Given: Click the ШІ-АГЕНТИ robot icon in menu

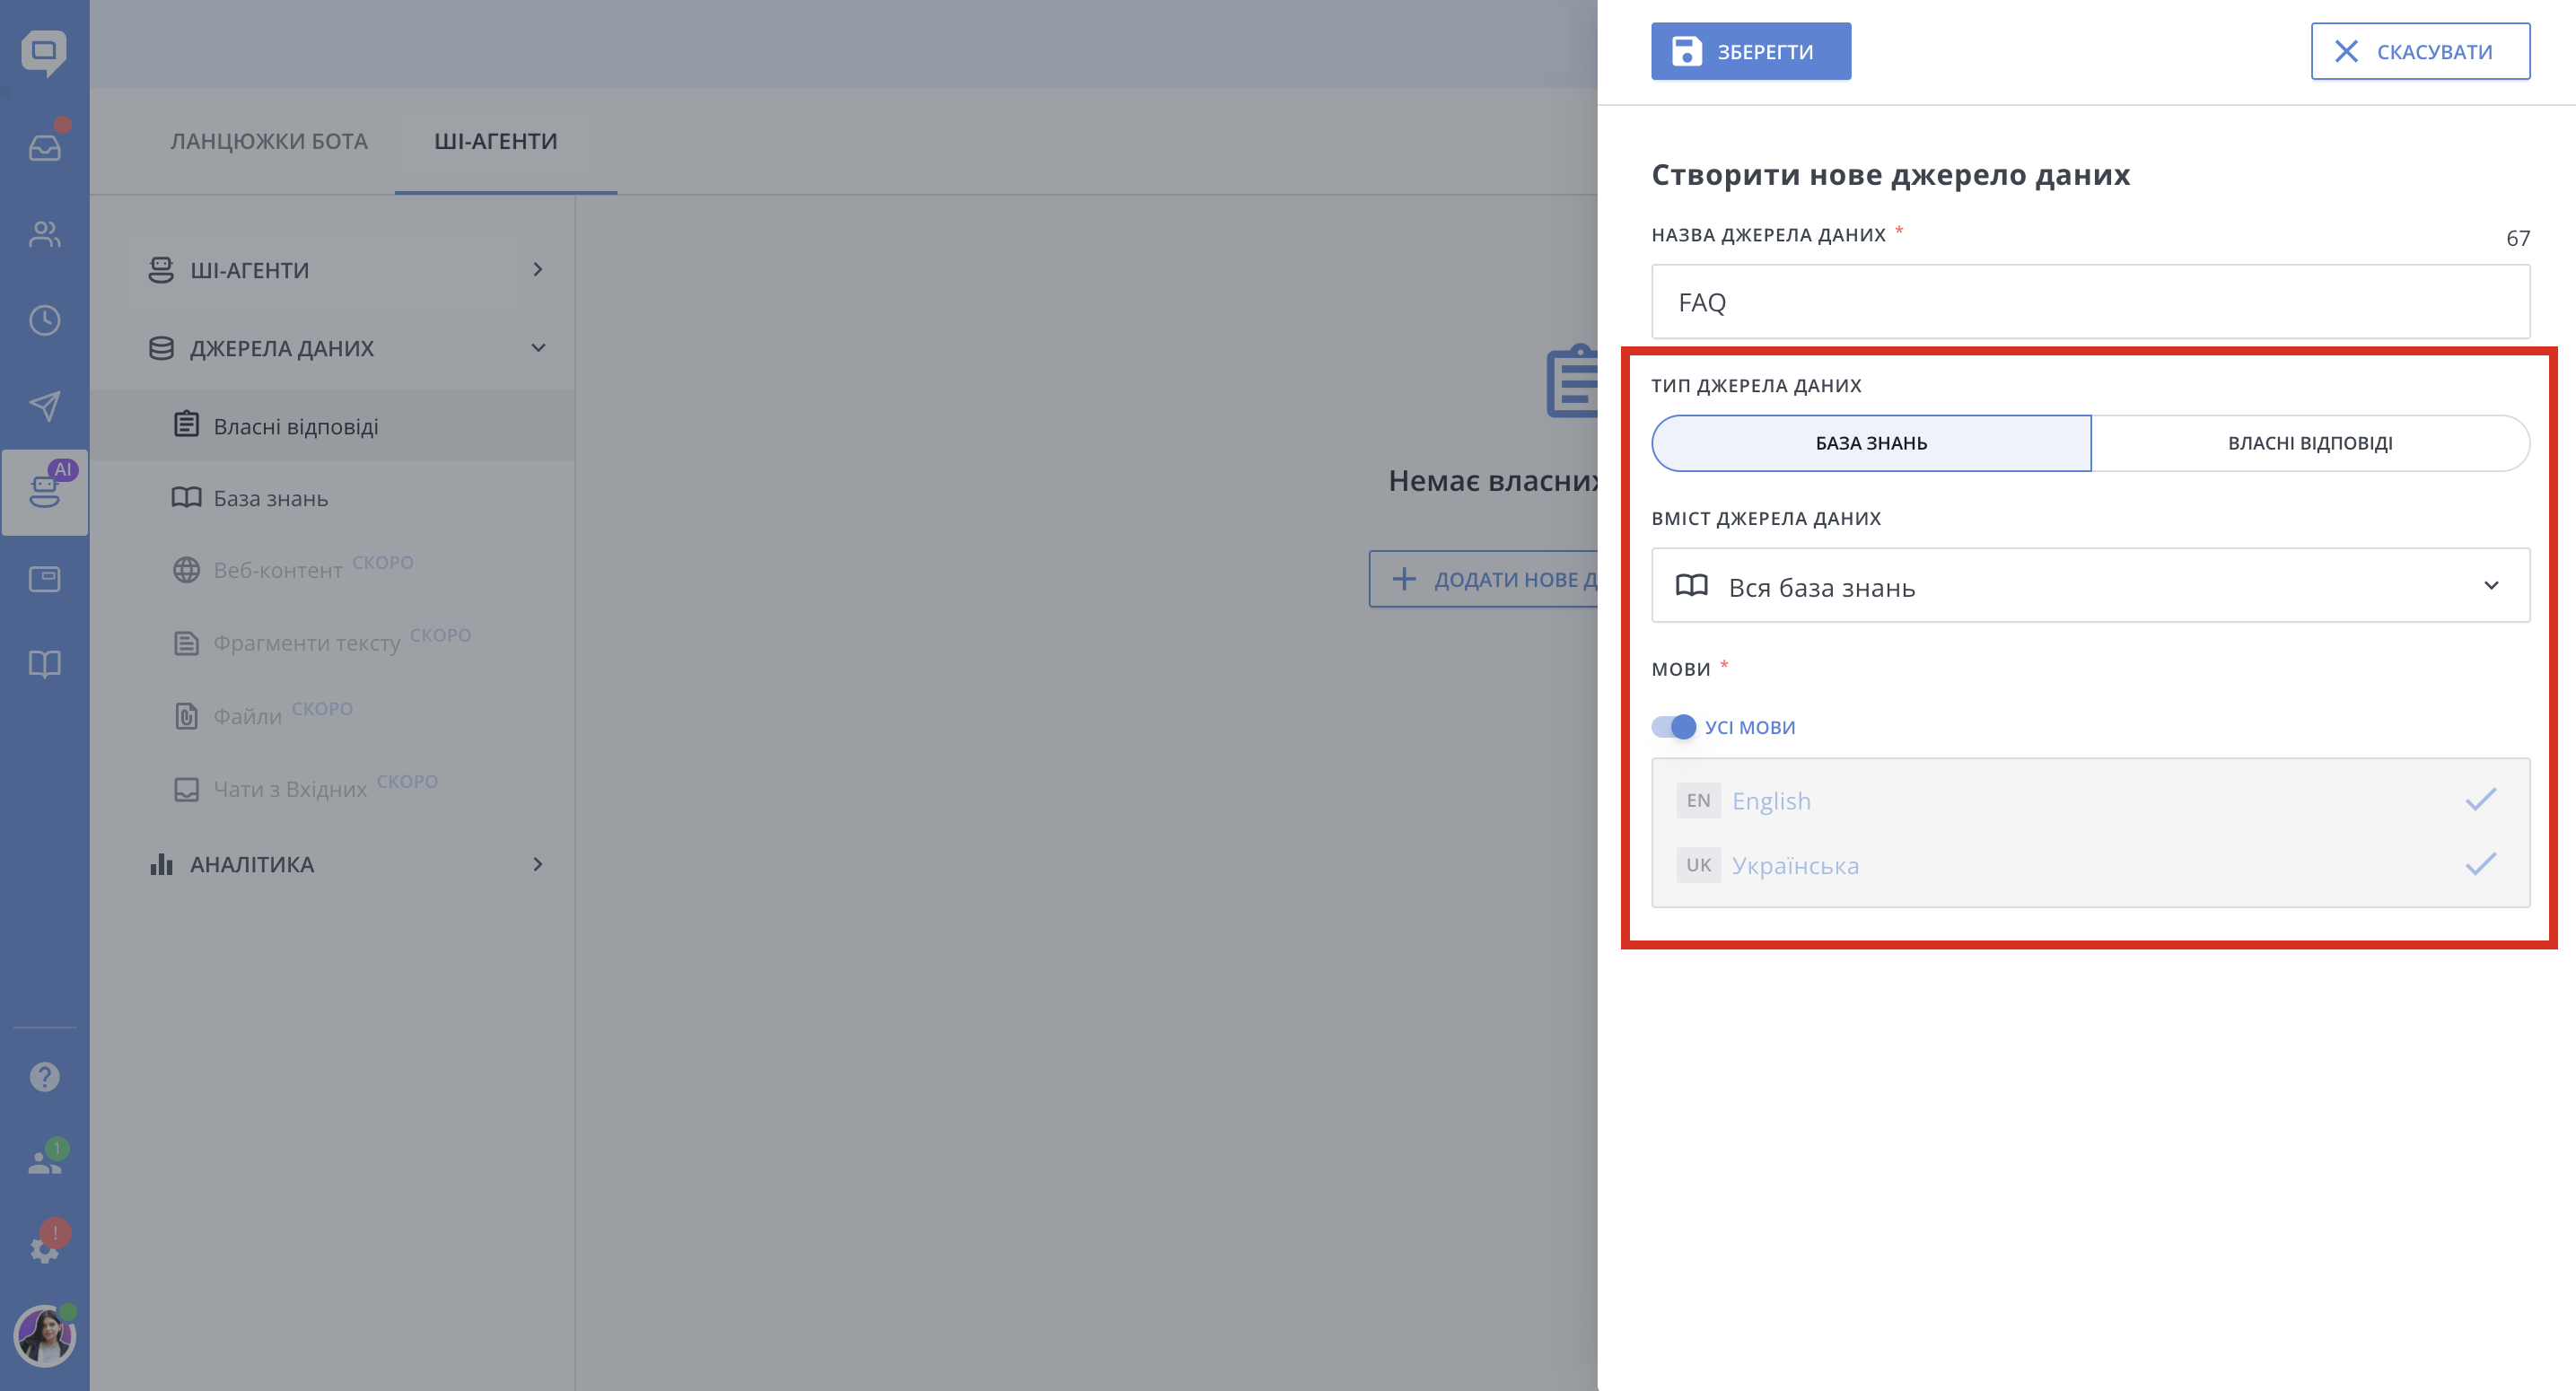Looking at the screenshot, I should 161,270.
